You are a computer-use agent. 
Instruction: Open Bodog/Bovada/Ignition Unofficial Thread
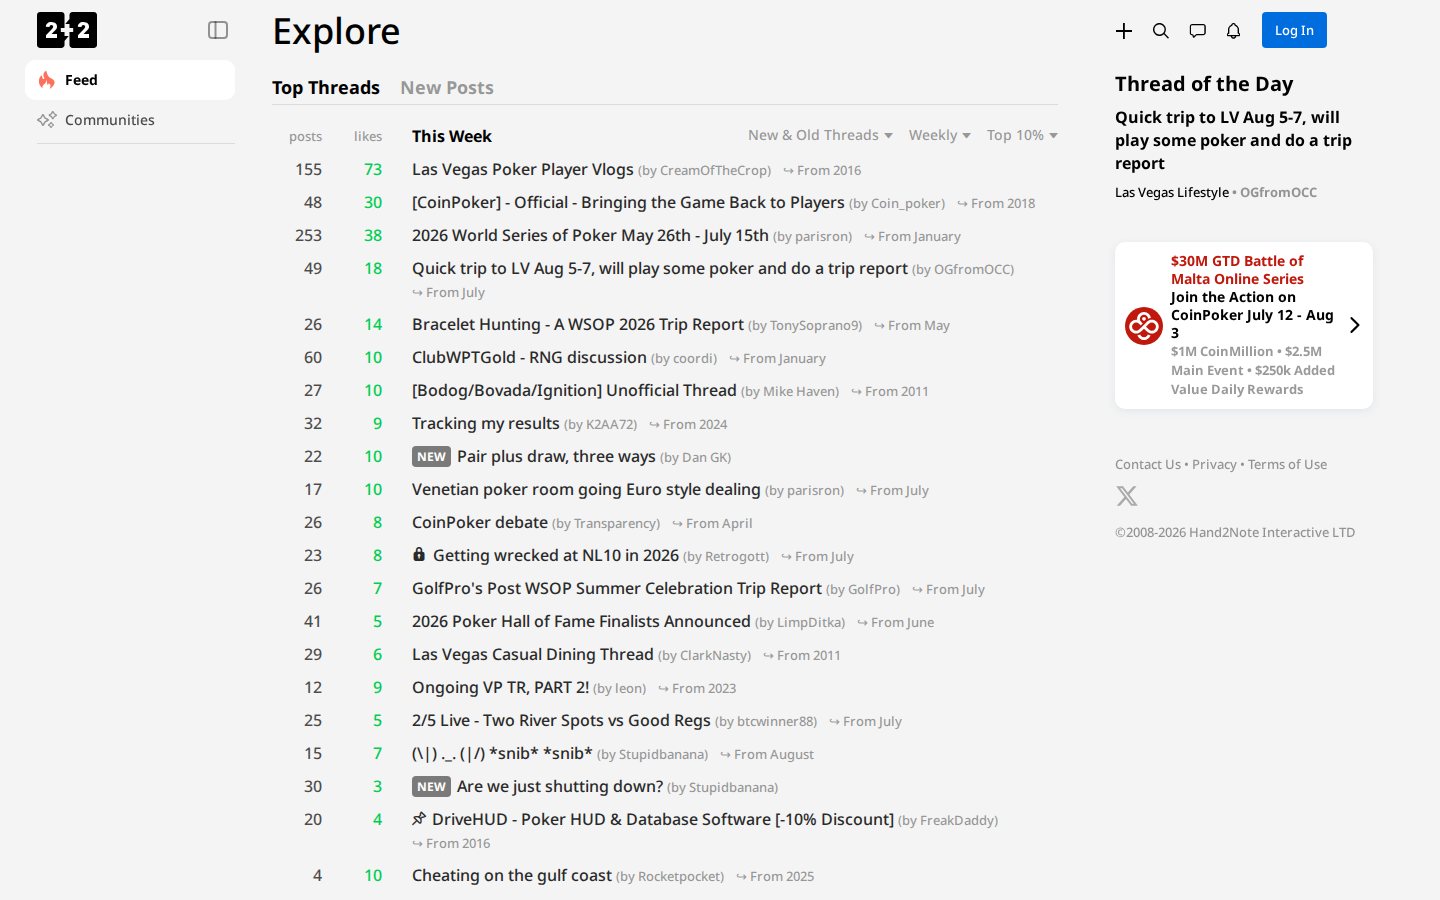[x=574, y=390]
